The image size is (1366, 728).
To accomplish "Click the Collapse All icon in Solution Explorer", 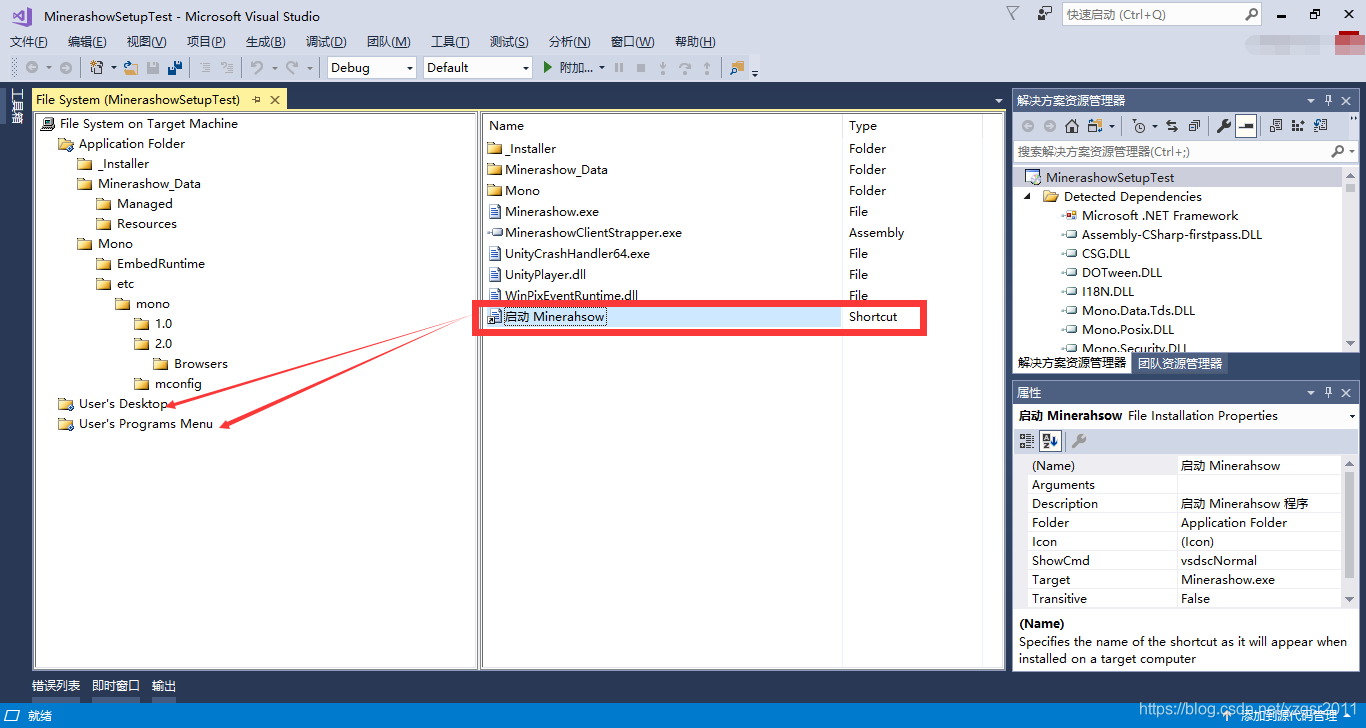I will pyautogui.click(x=1194, y=126).
